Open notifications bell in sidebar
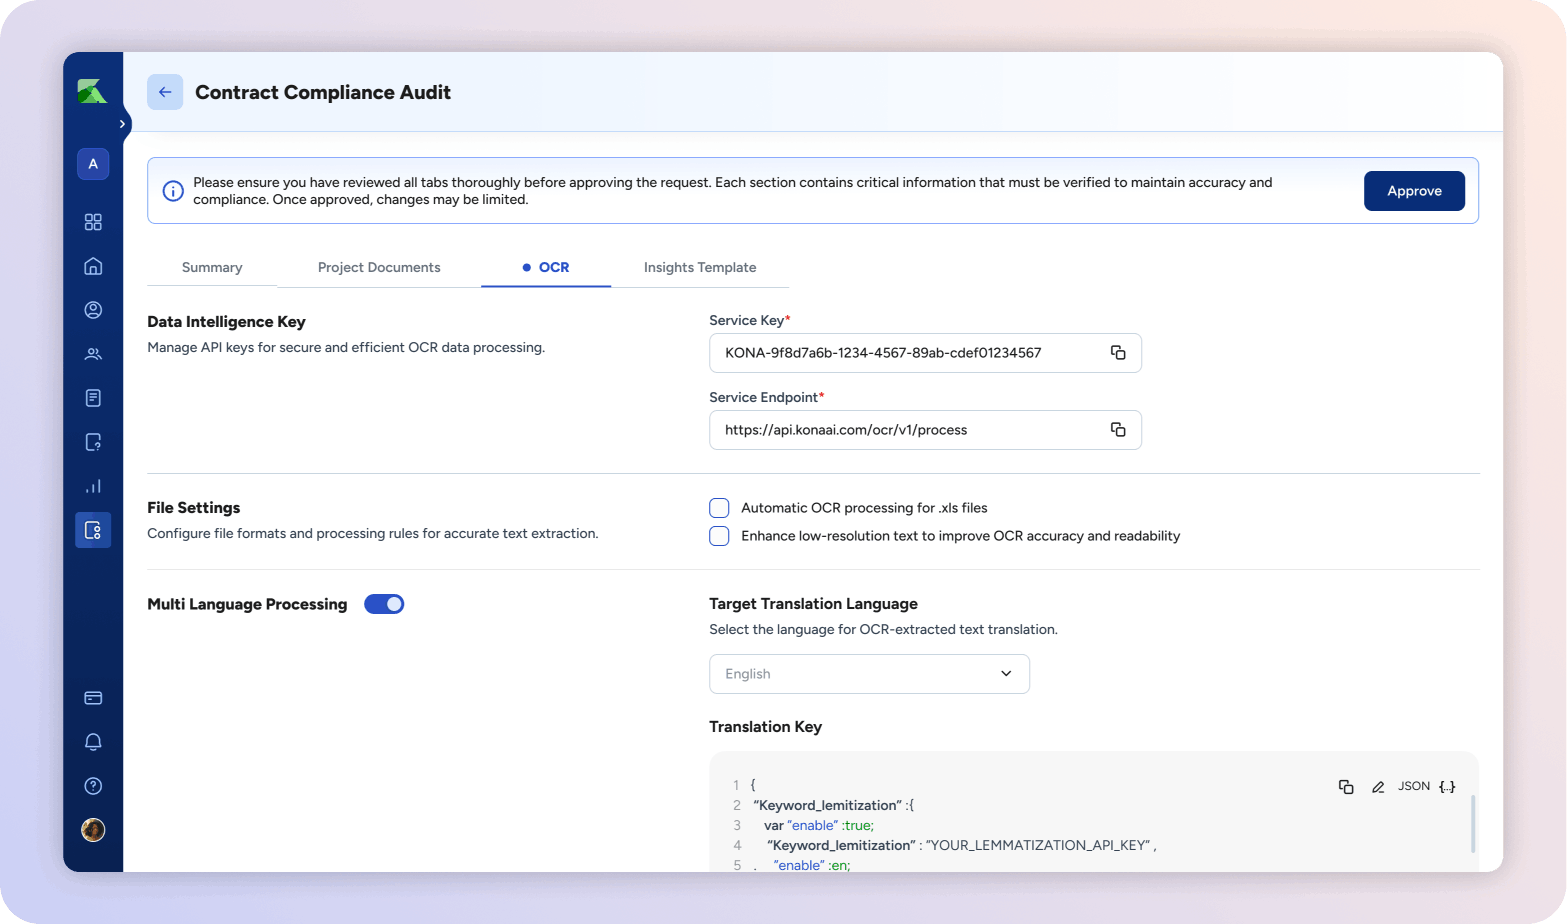Image resolution: width=1567 pixels, height=924 pixels. pyautogui.click(x=93, y=742)
